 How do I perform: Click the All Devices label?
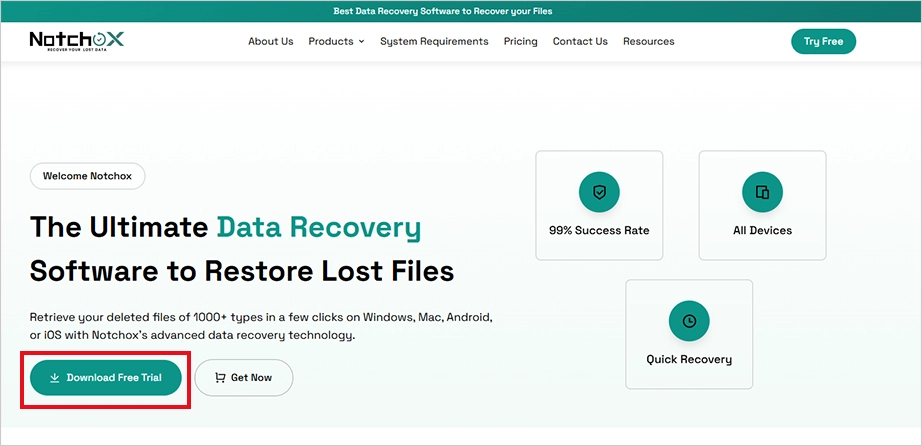point(762,231)
